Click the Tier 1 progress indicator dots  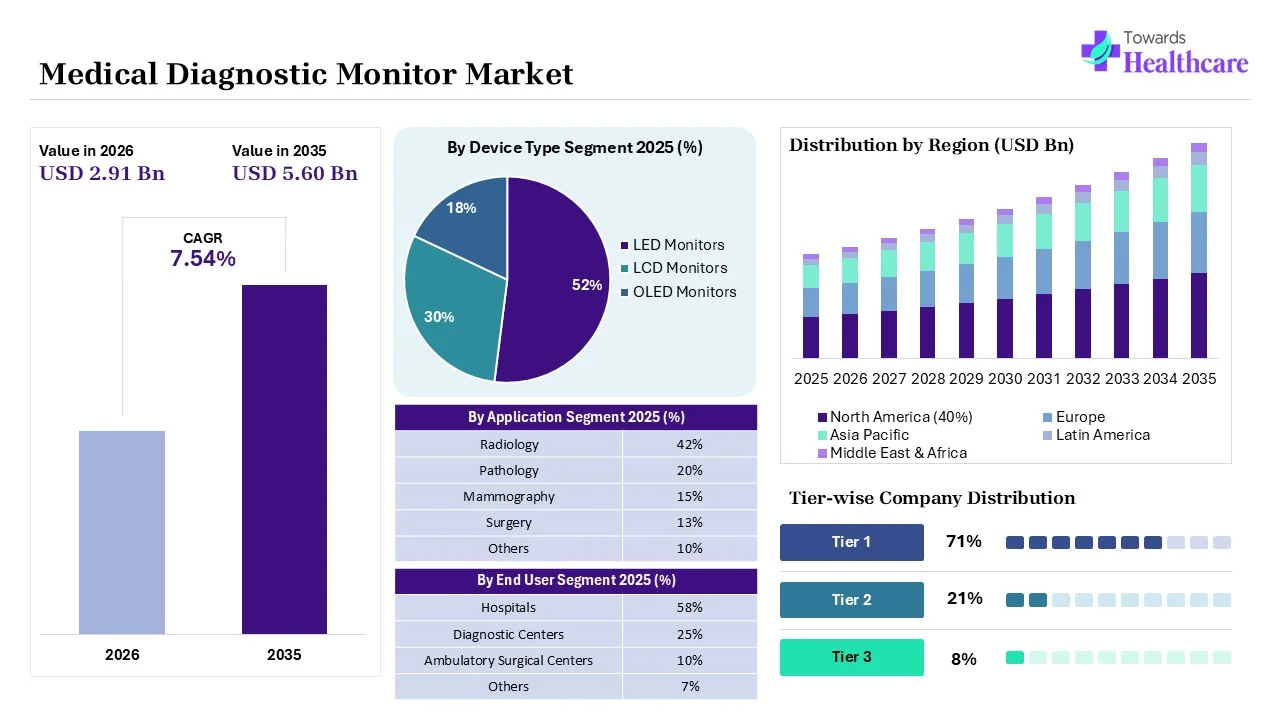1118,543
